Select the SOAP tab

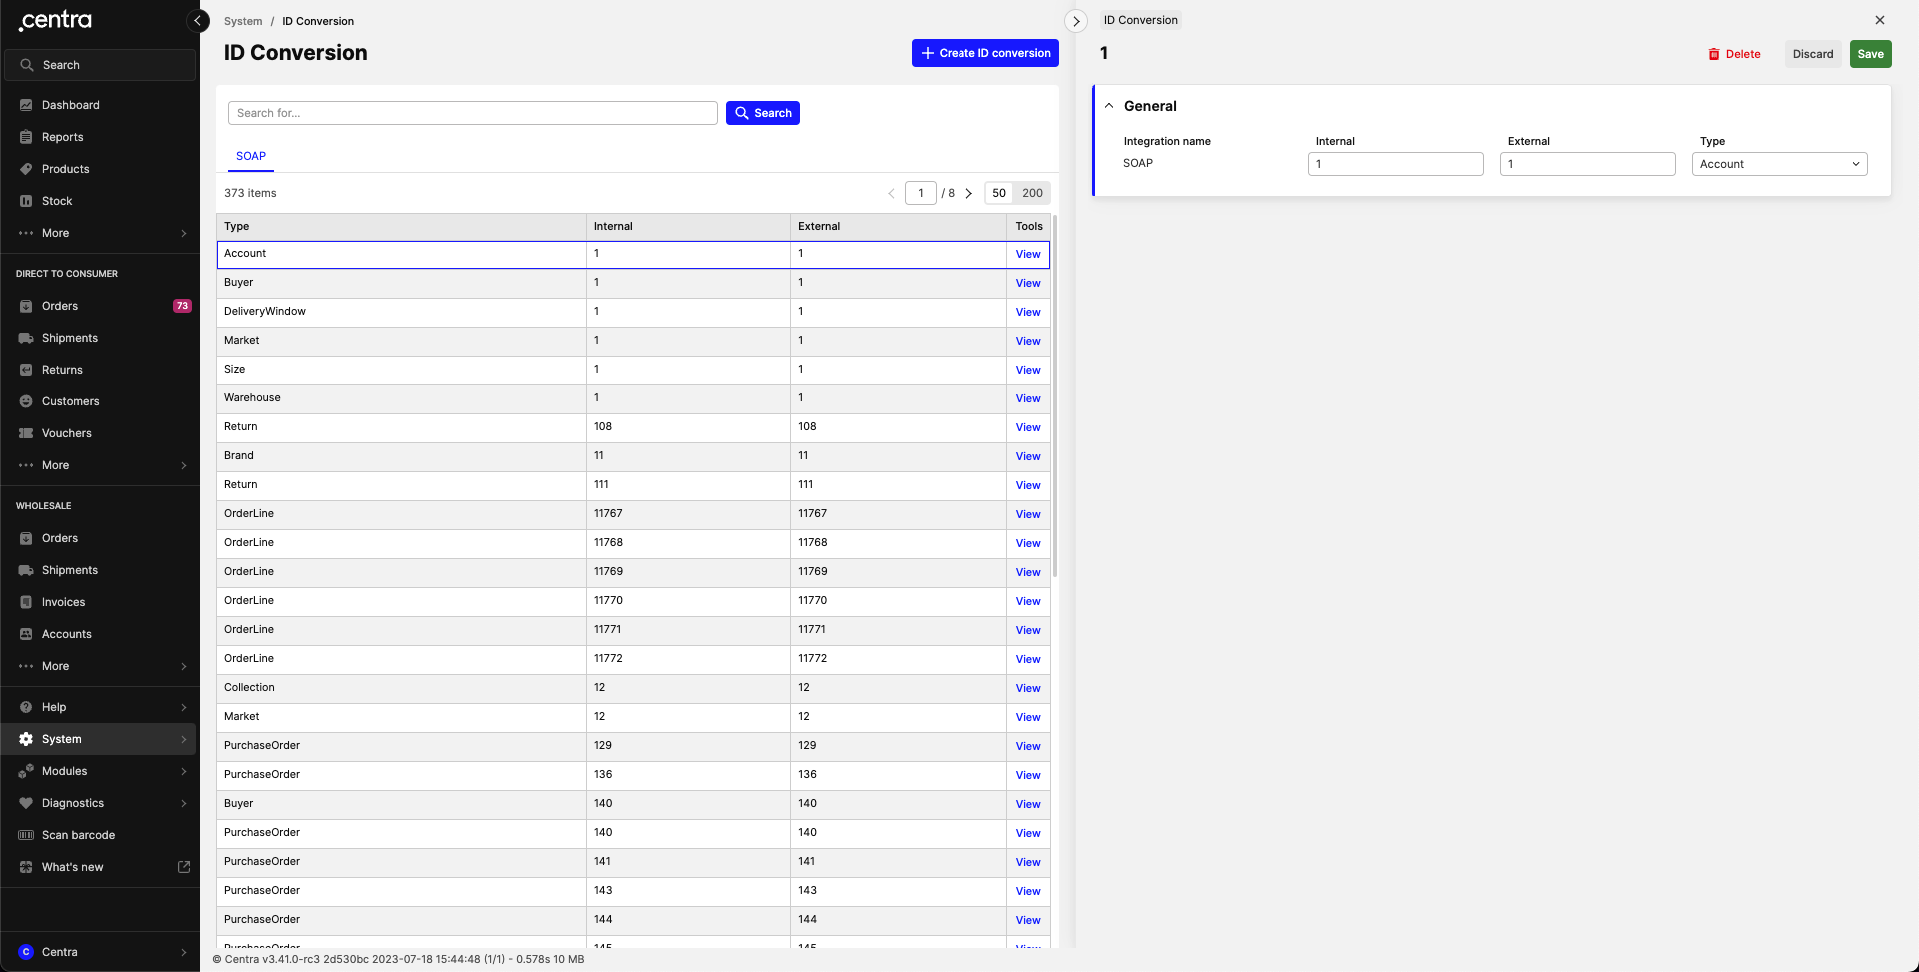[x=251, y=156]
